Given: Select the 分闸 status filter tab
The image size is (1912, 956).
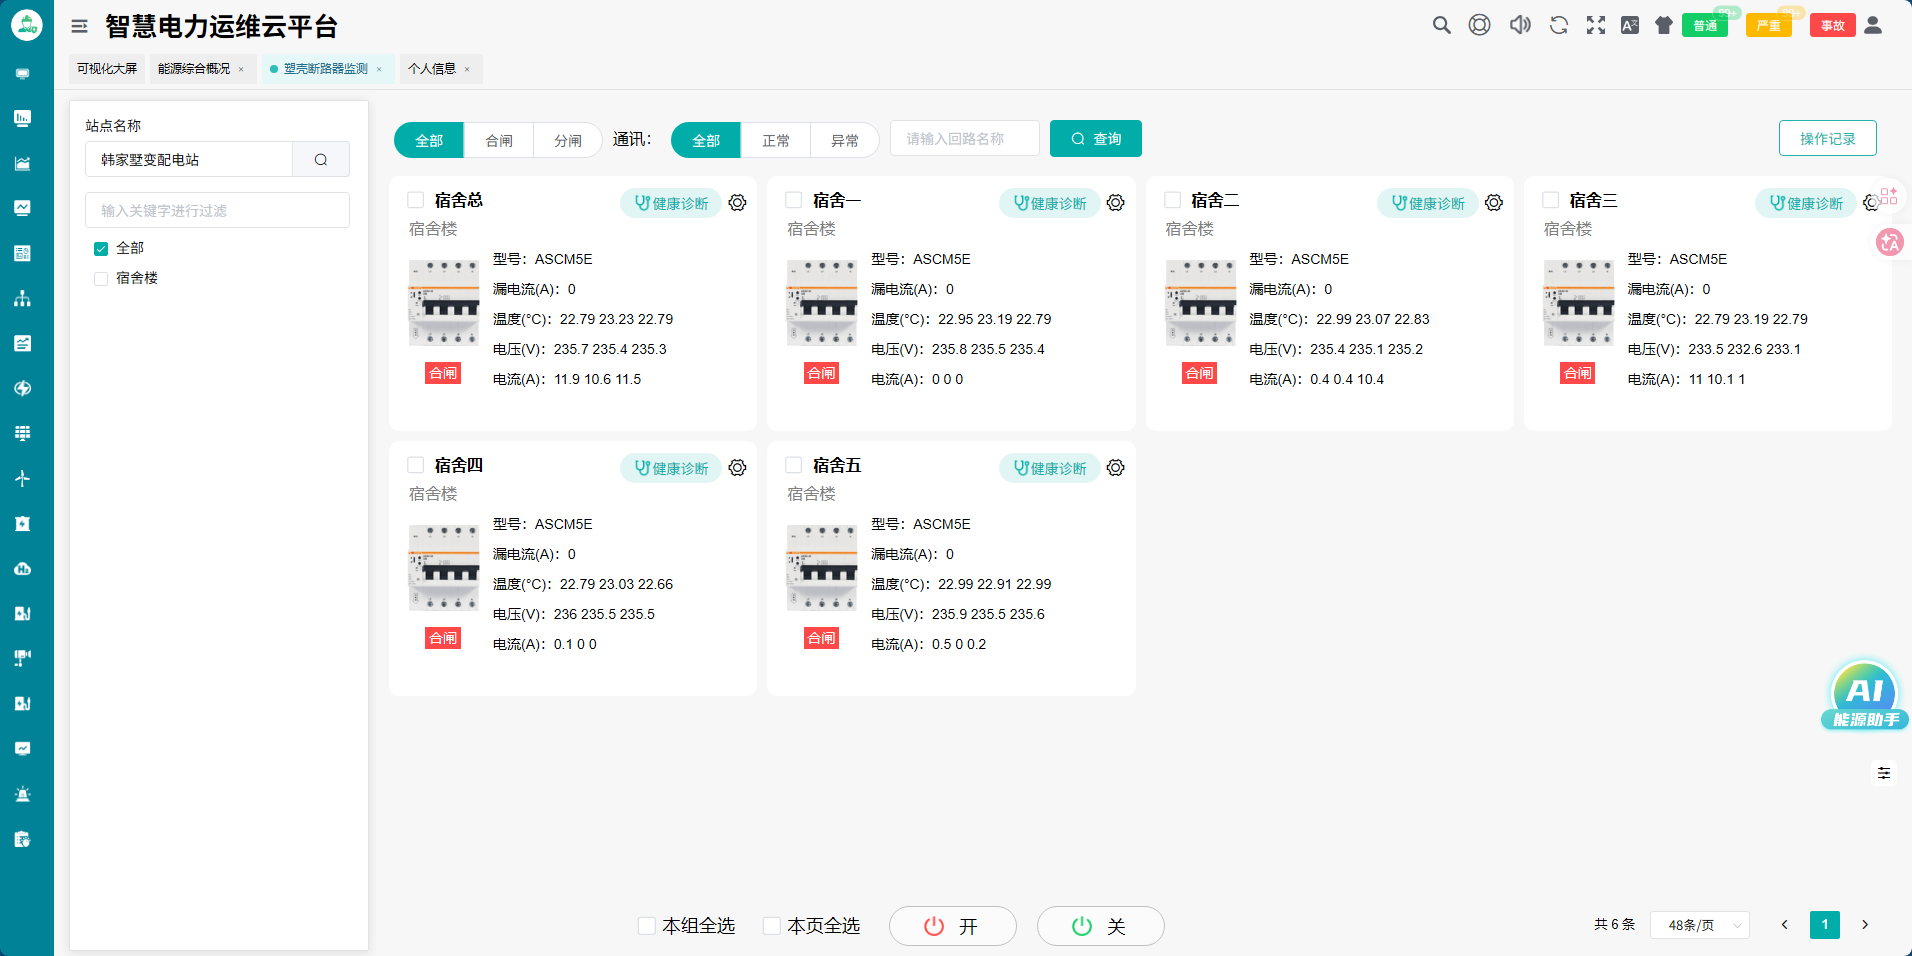Looking at the screenshot, I should click(x=568, y=141).
